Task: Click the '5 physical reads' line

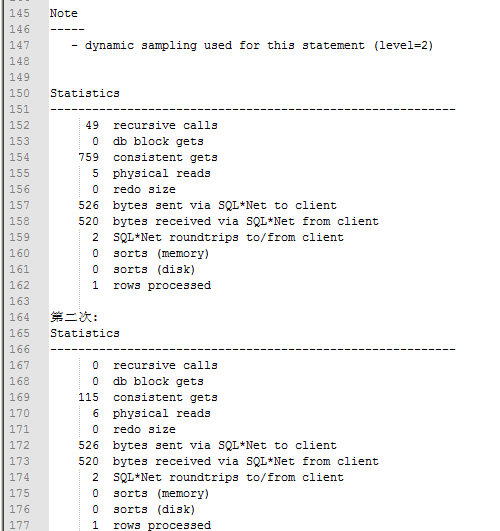Action: (151, 173)
